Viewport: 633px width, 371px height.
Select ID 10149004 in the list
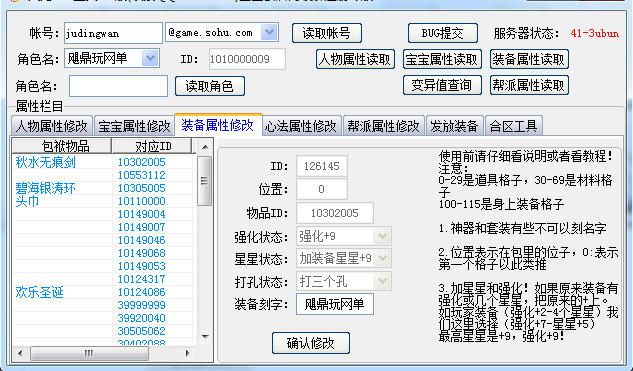pos(142,214)
